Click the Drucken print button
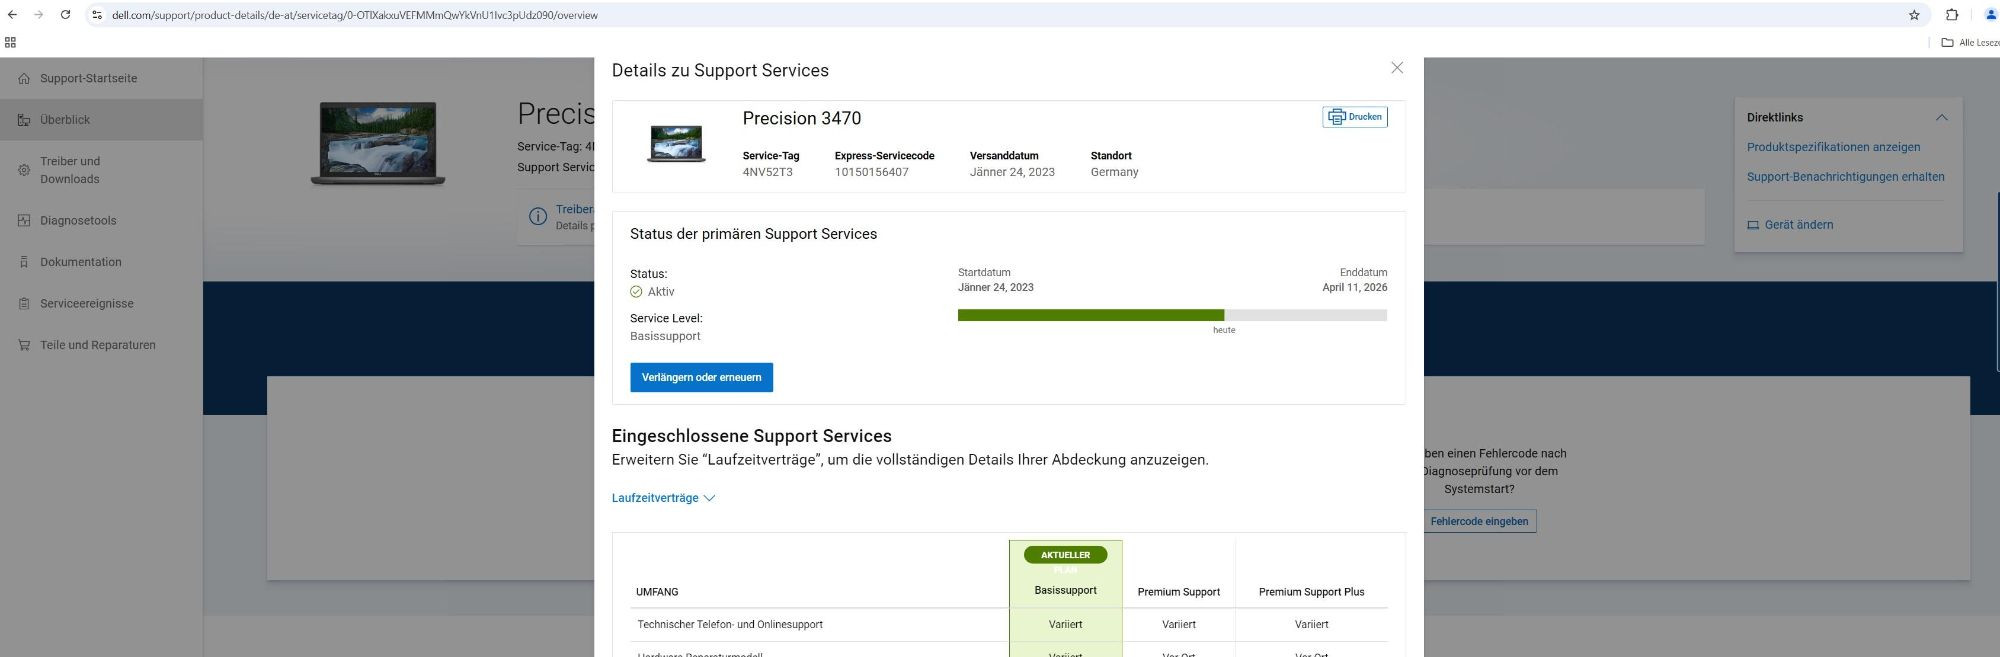Screen dimensions: 2000x657 coord(1355,117)
